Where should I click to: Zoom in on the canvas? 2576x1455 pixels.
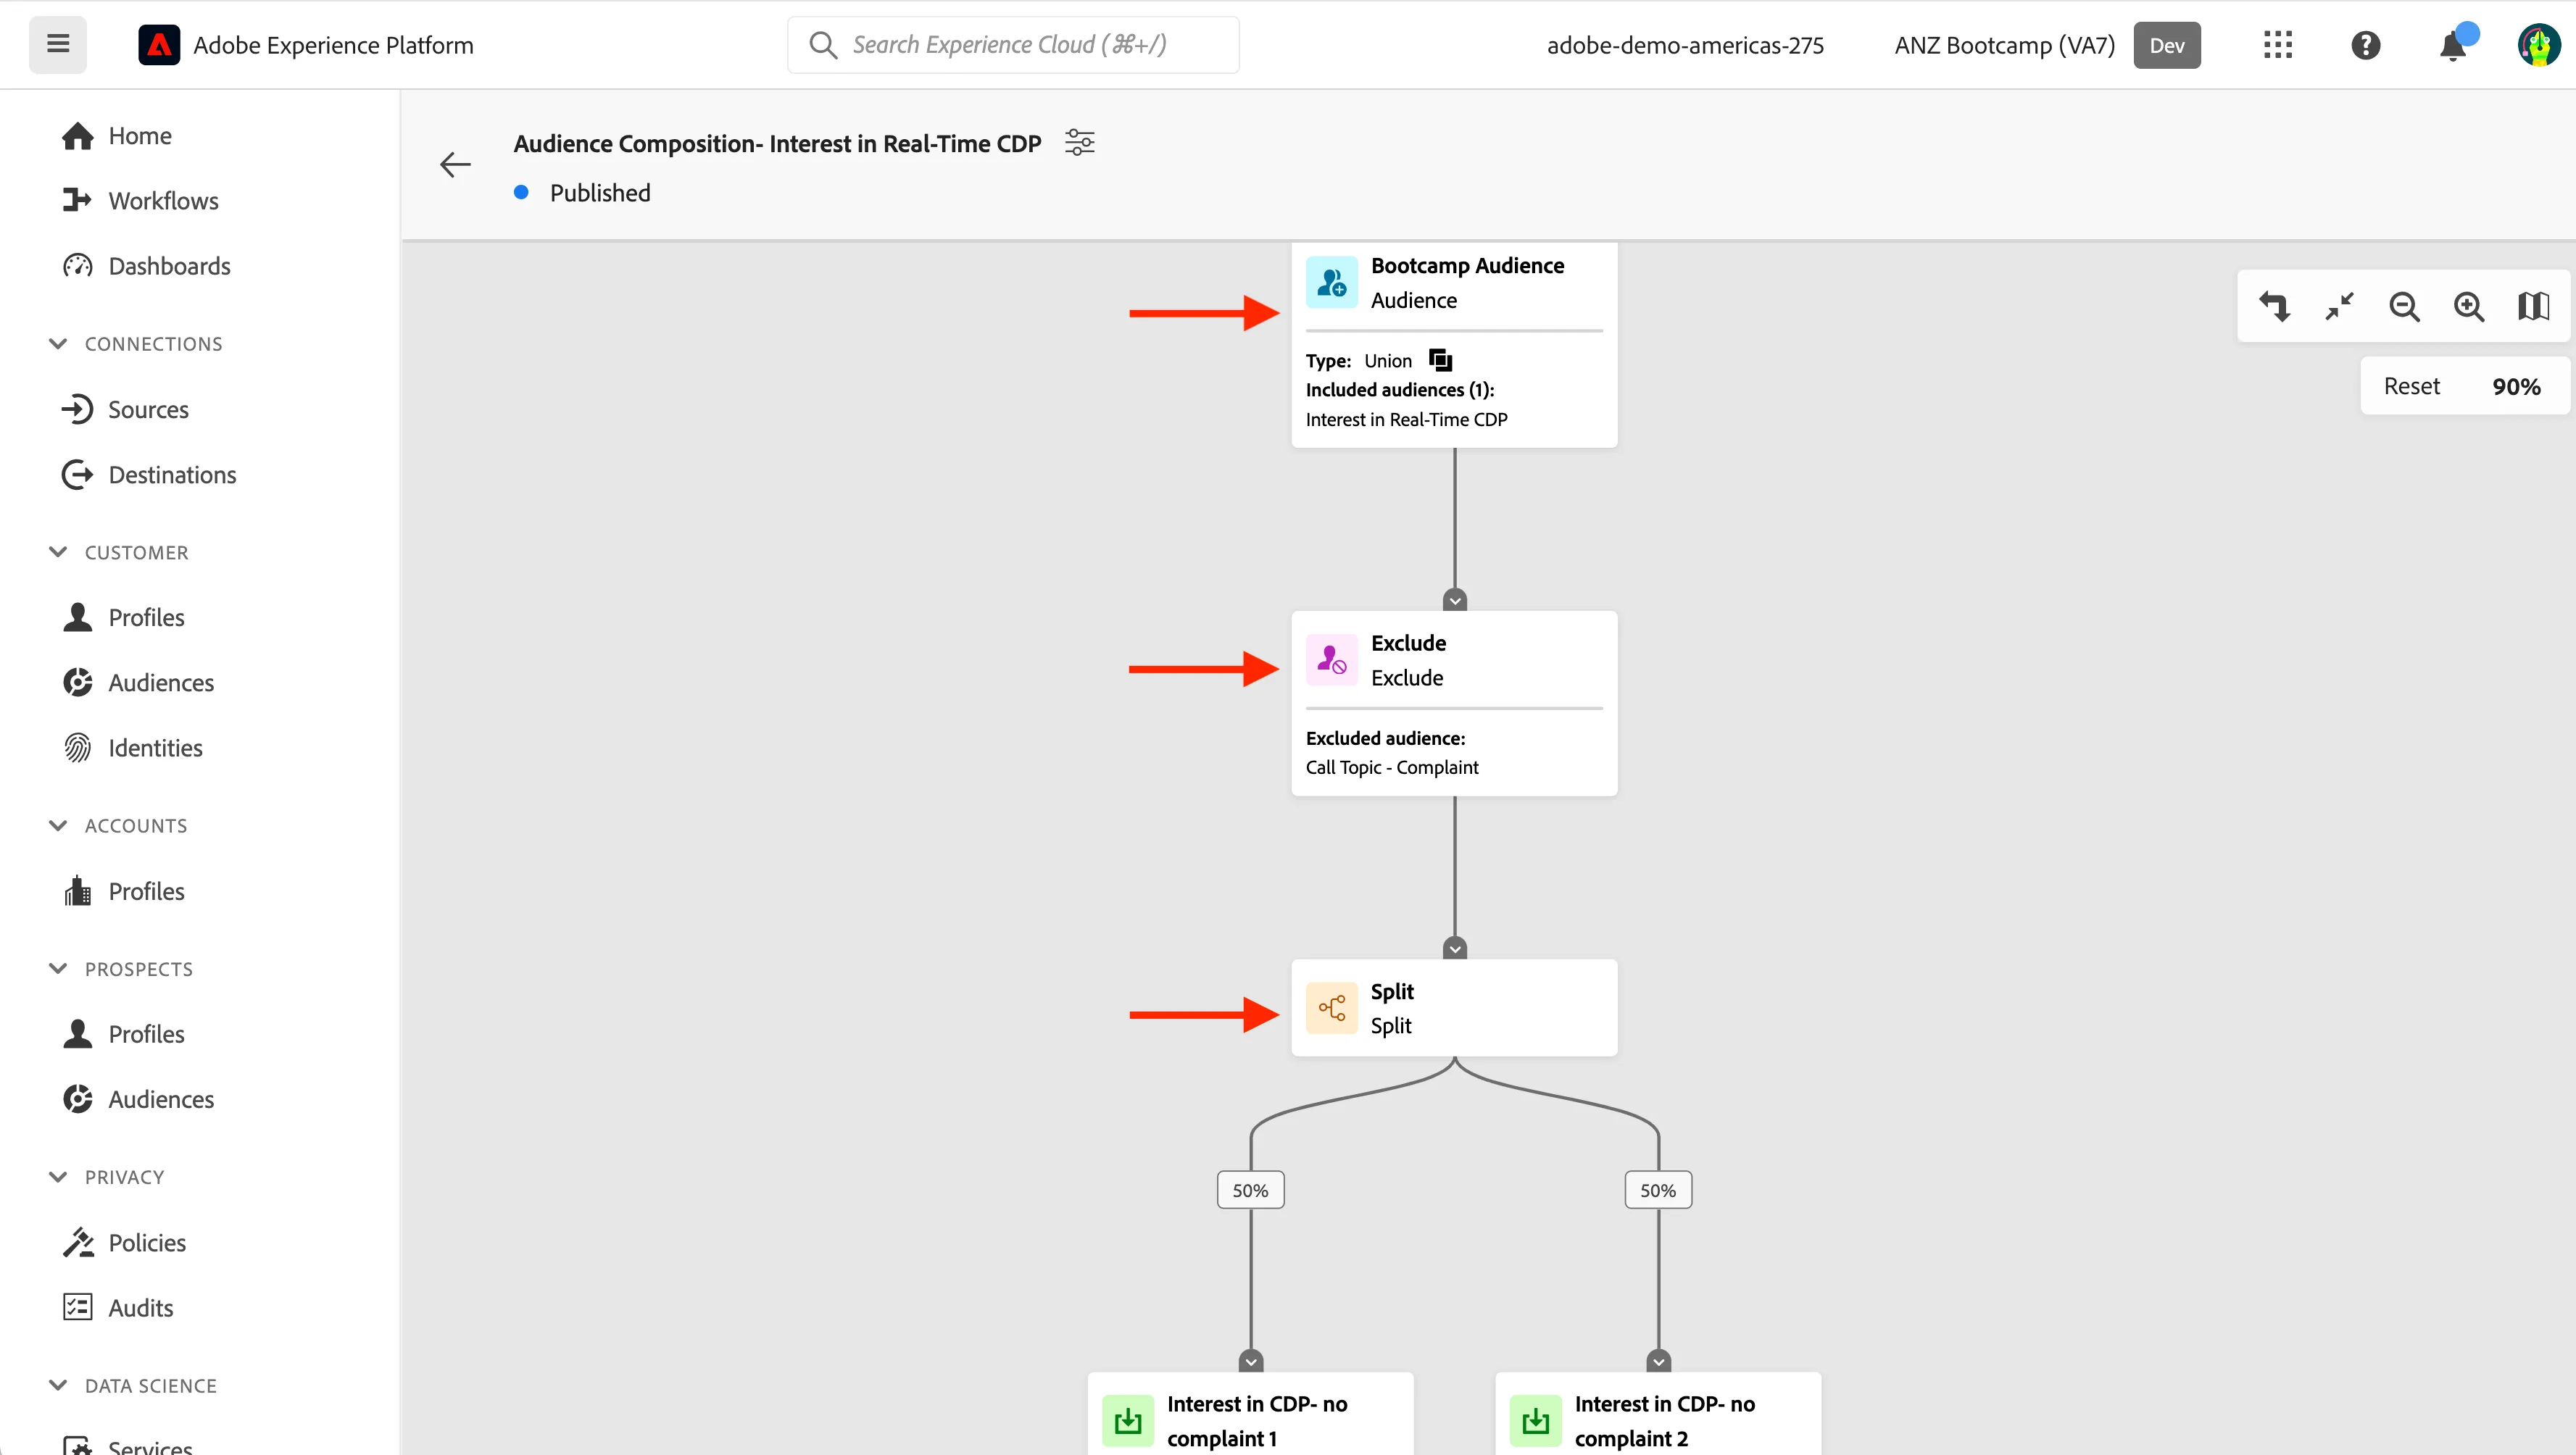pyautogui.click(x=2469, y=306)
